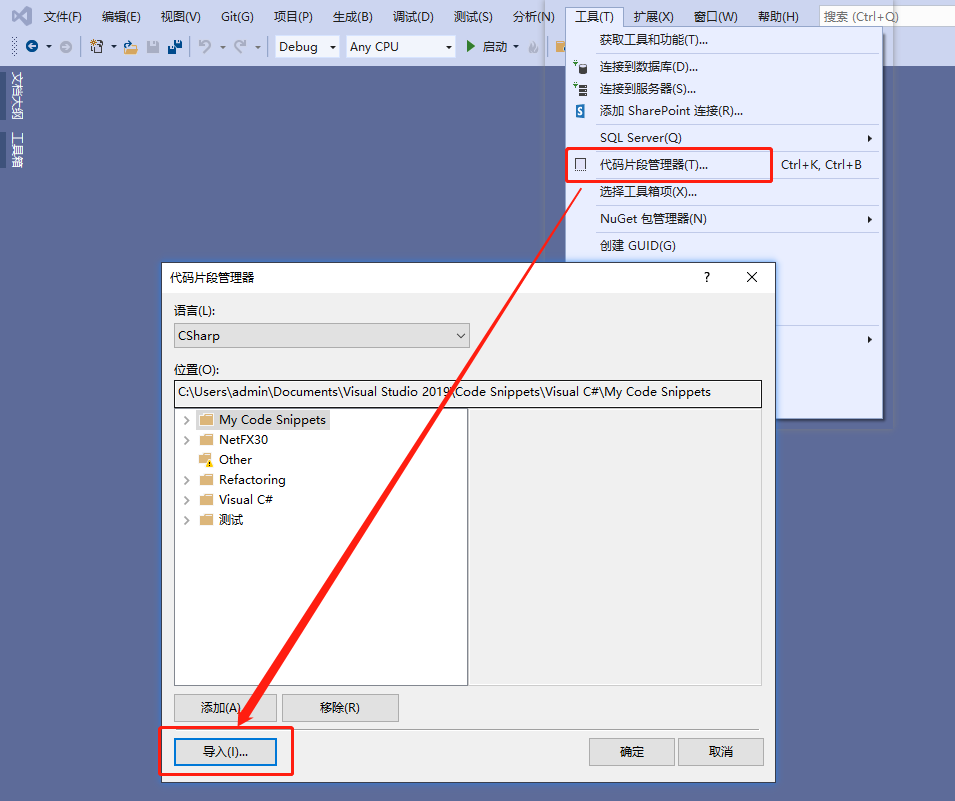Select 获取工具和功能(T) menu entry

pyautogui.click(x=724, y=40)
